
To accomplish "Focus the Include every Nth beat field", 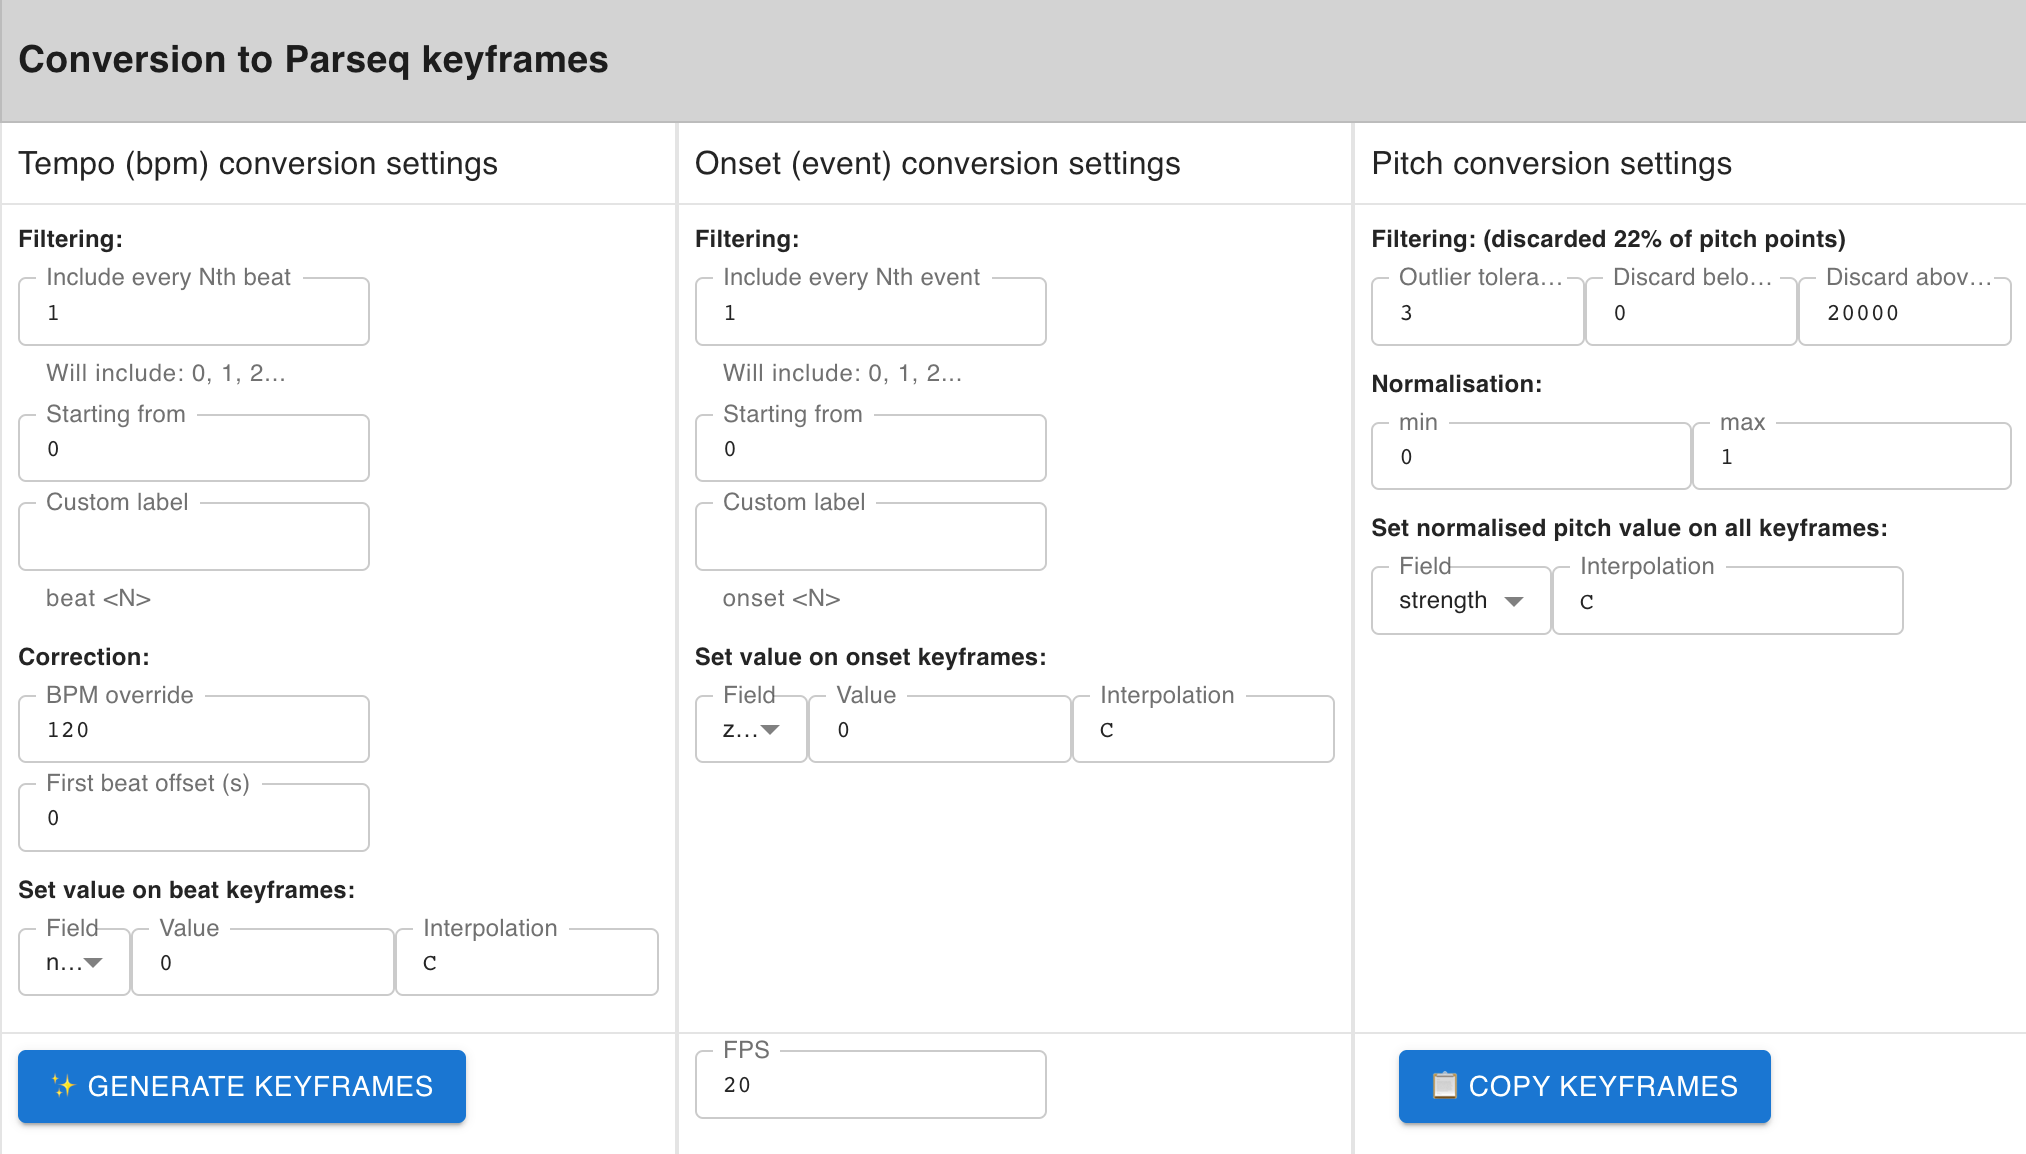I will 194,312.
